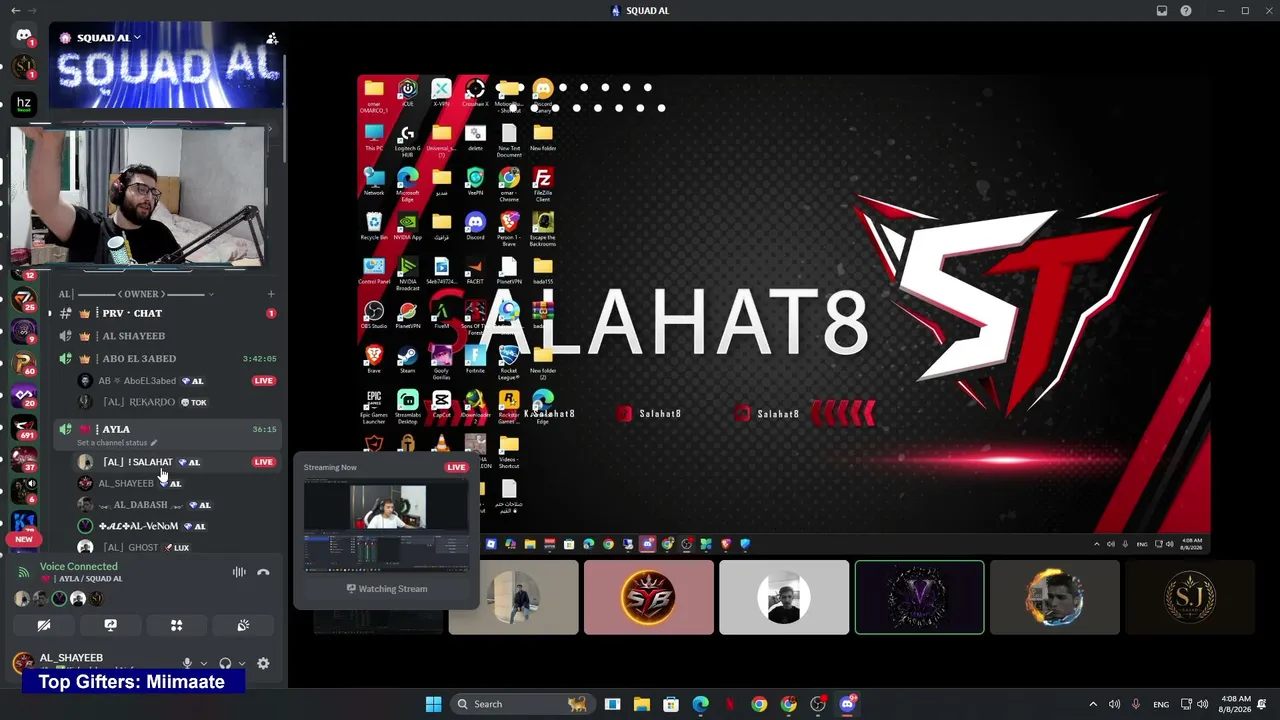
Task: Deafen with the headphones icon
Action: pos(225,663)
